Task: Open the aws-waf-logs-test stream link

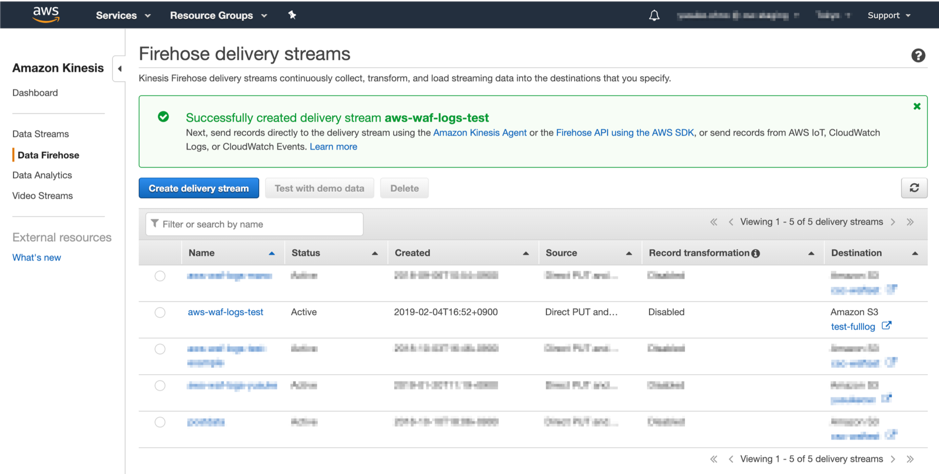Action: pos(225,312)
